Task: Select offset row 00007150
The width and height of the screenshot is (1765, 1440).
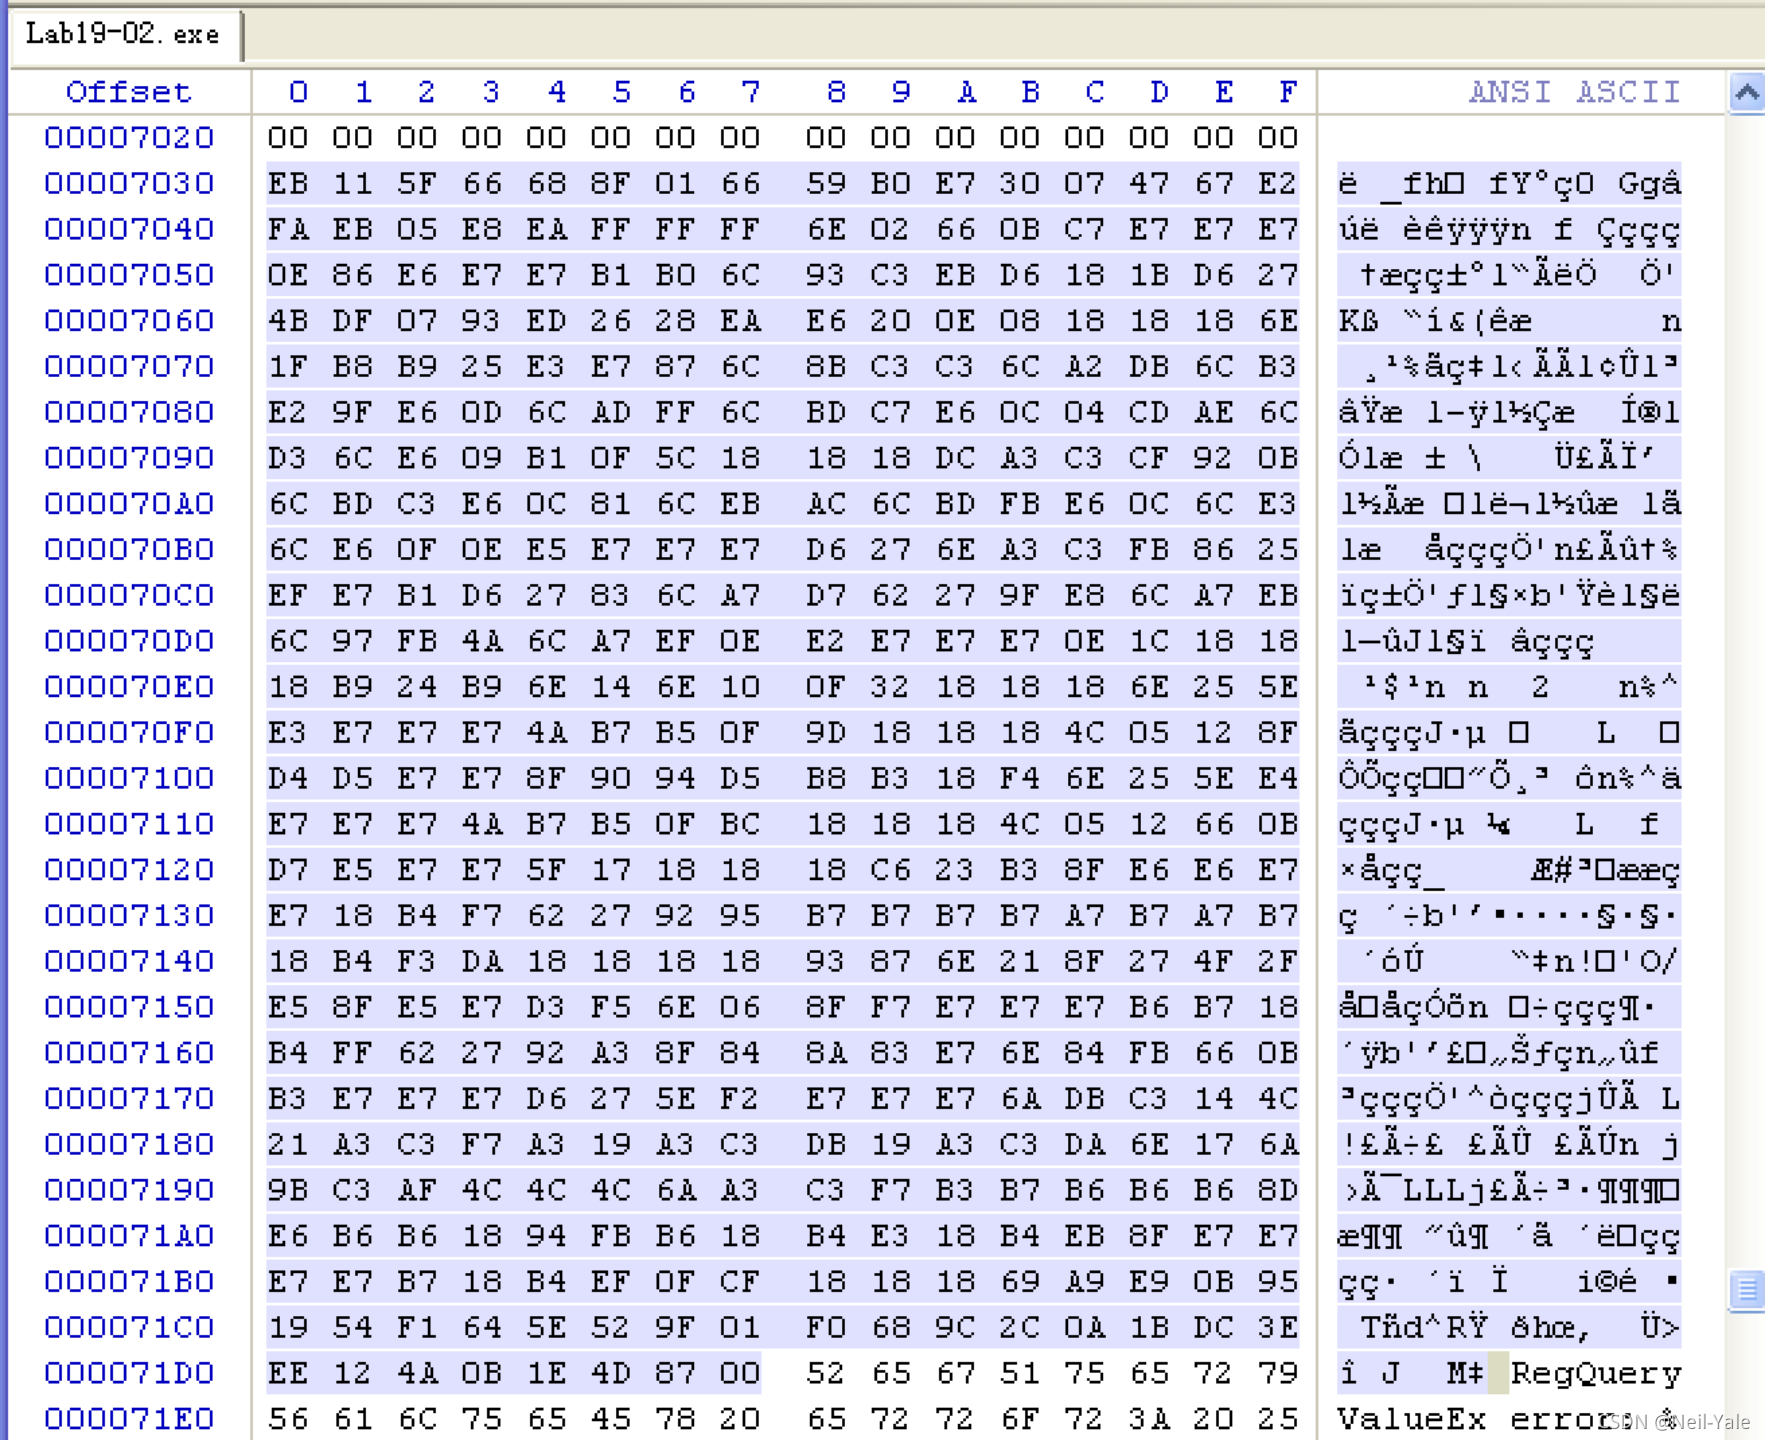Action: click(x=129, y=1007)
